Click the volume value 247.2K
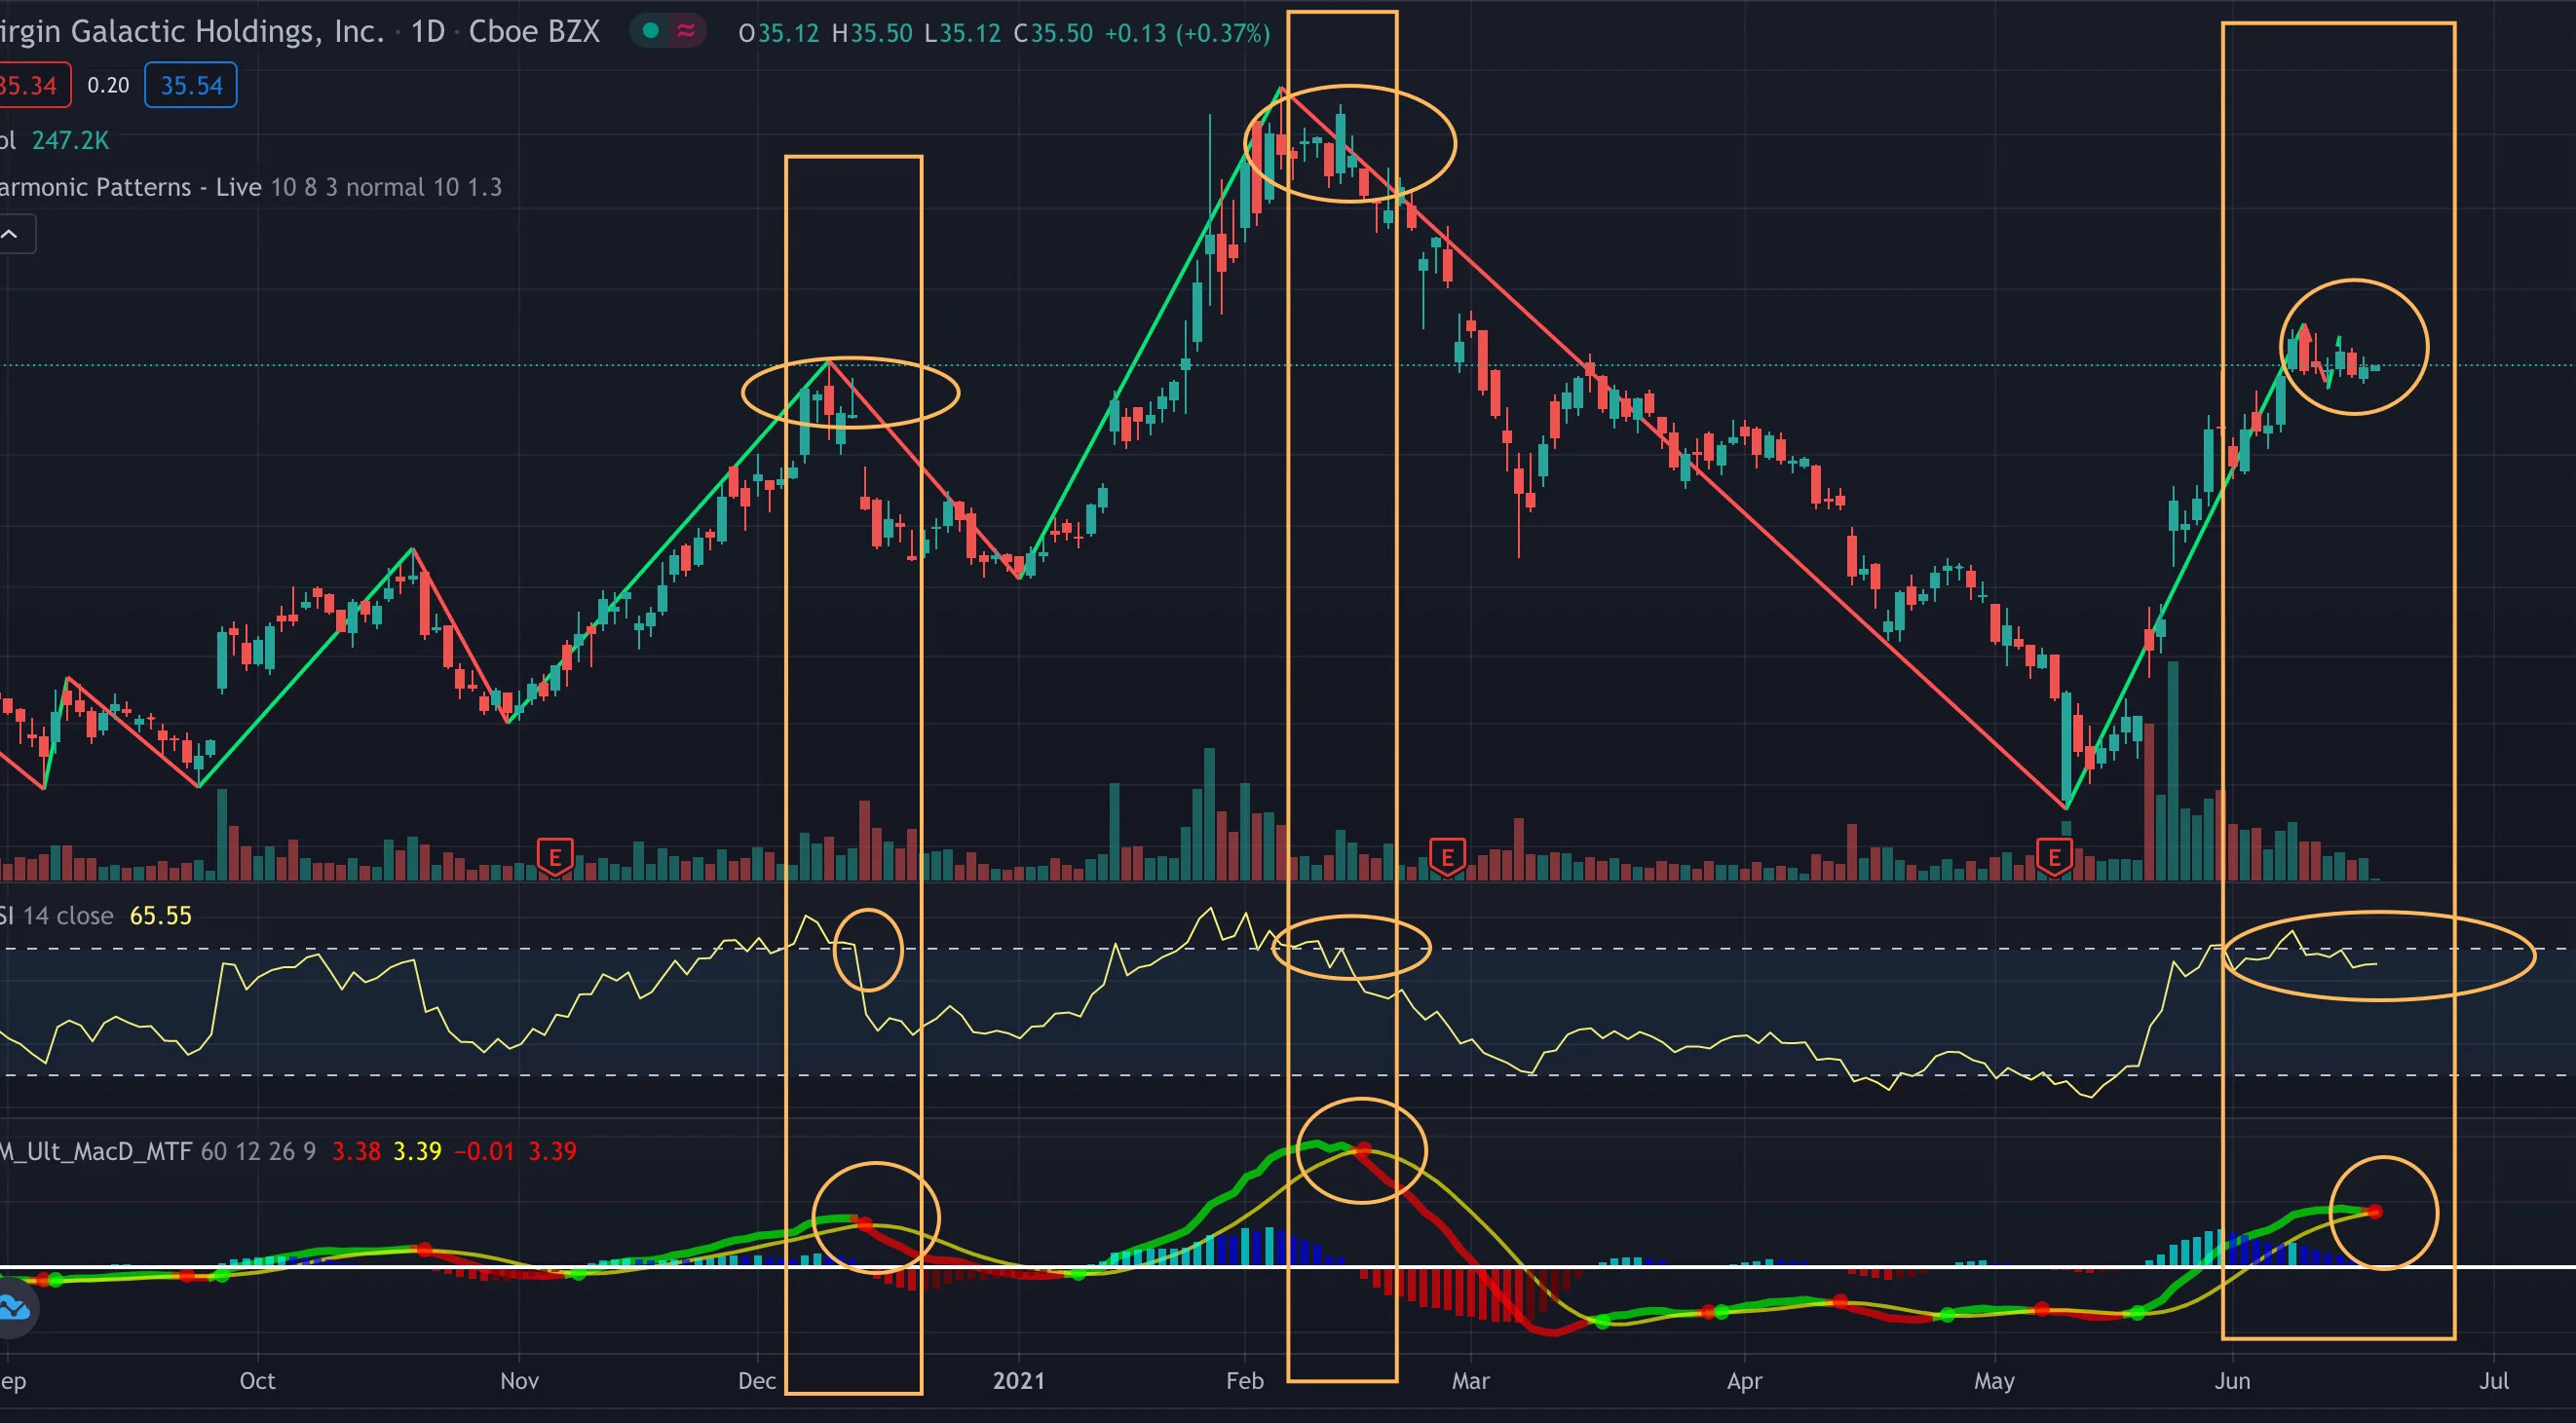 click(70, 140)
